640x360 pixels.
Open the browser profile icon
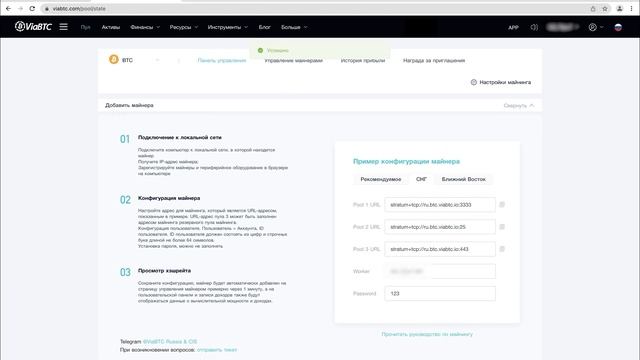click(620, 9)
